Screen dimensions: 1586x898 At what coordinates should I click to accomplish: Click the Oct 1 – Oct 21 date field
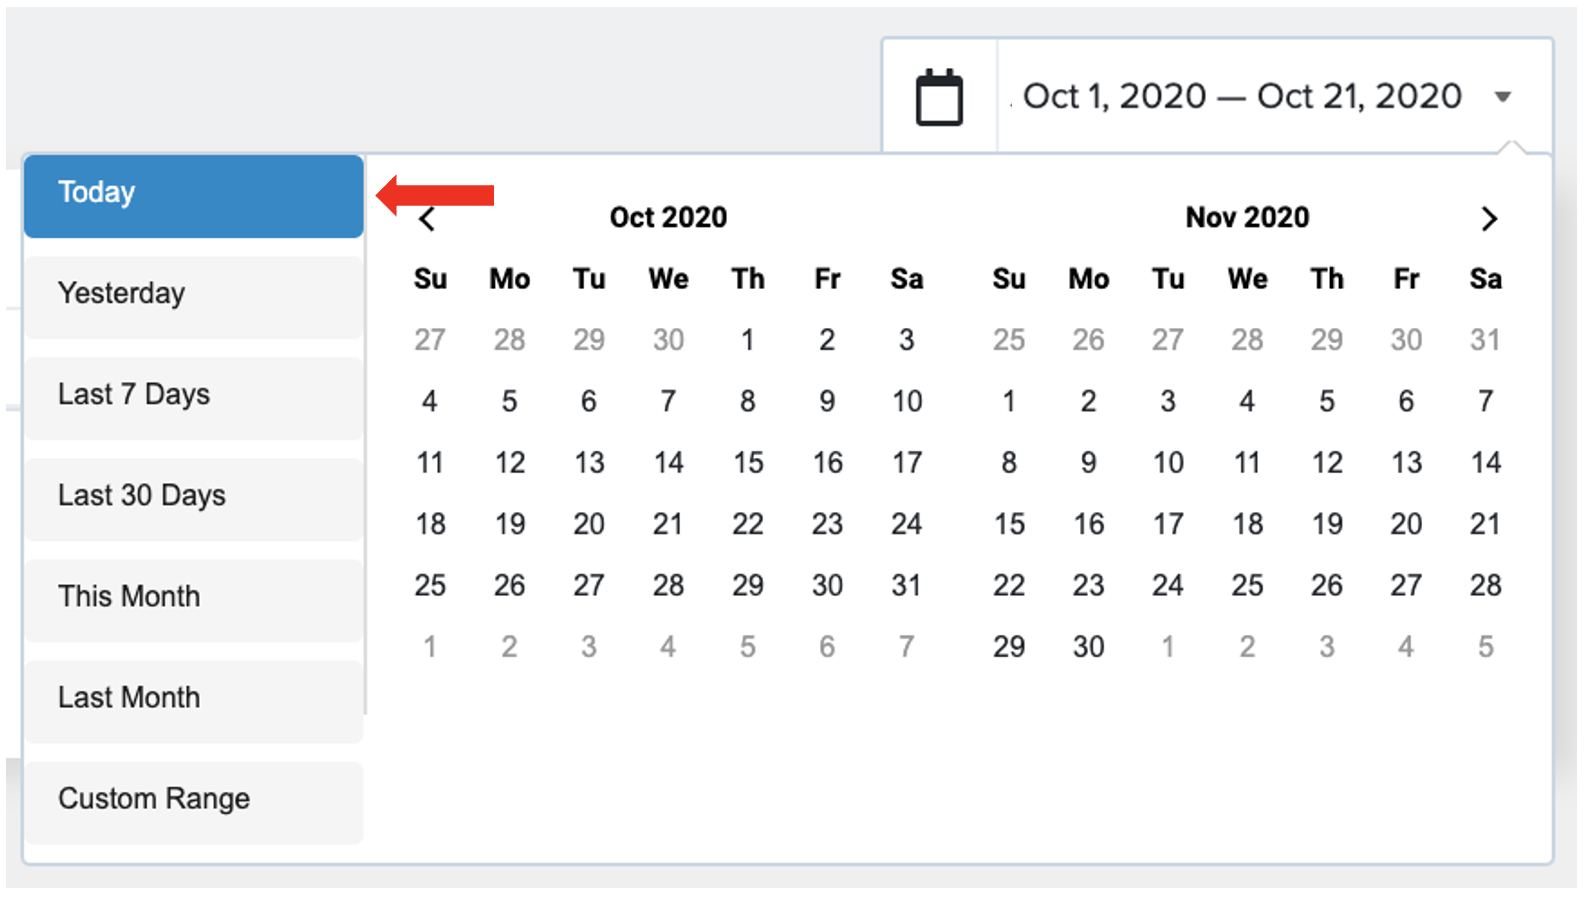1242,96
